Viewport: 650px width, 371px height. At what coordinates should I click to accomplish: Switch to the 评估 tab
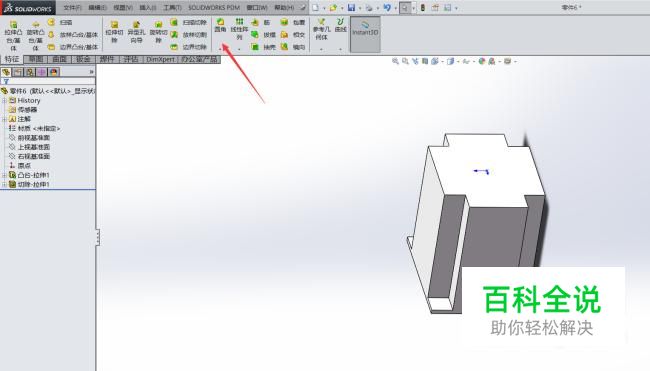pyautogui.click(x=131, y=59)
